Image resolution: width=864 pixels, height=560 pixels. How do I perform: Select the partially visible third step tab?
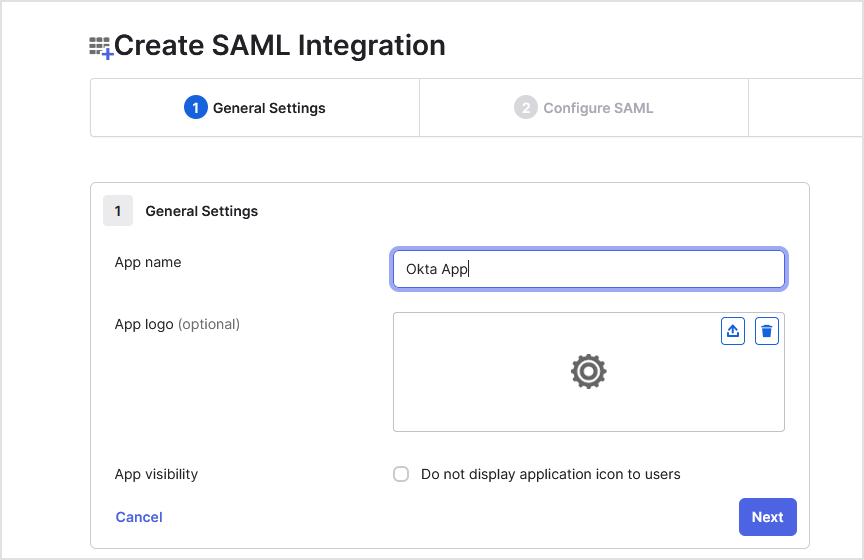pyautogui.click(x=805, y=108)
